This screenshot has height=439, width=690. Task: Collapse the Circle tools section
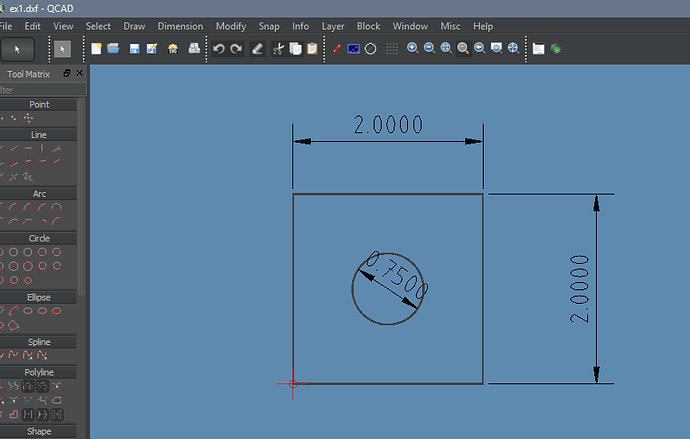(x=38, y=238)
